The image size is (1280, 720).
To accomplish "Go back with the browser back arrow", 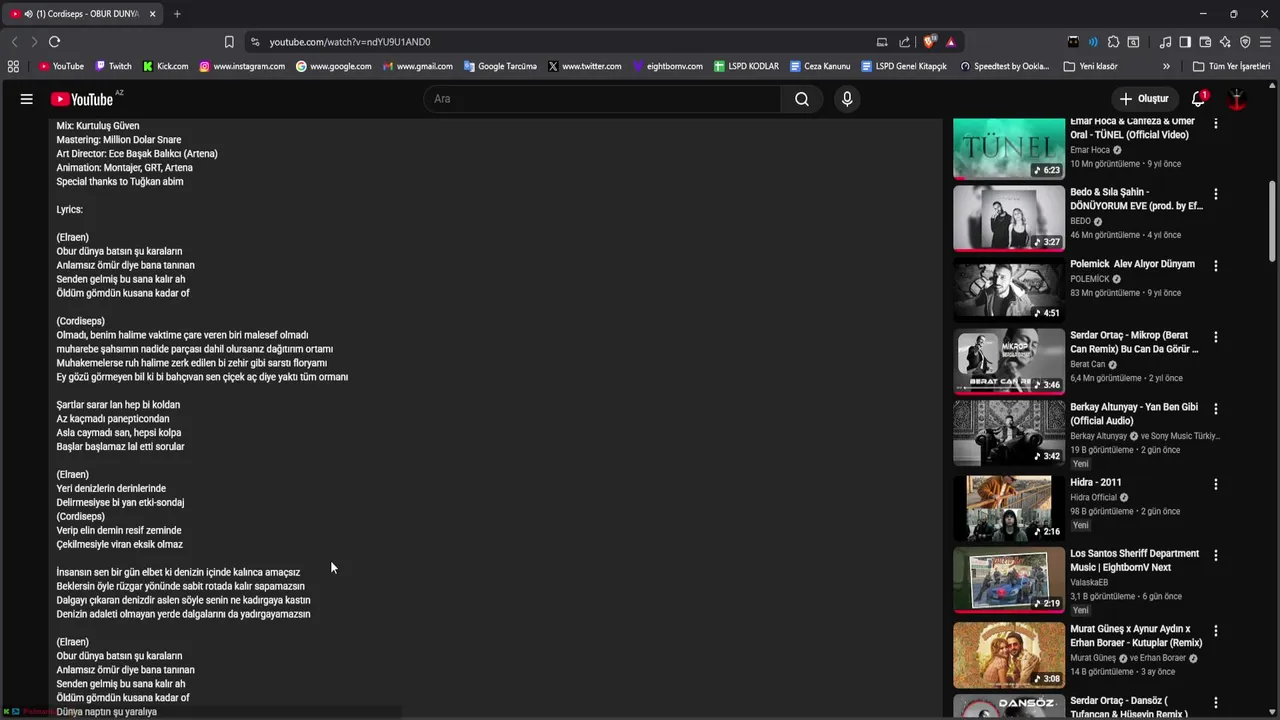I will tap(14, 42).
